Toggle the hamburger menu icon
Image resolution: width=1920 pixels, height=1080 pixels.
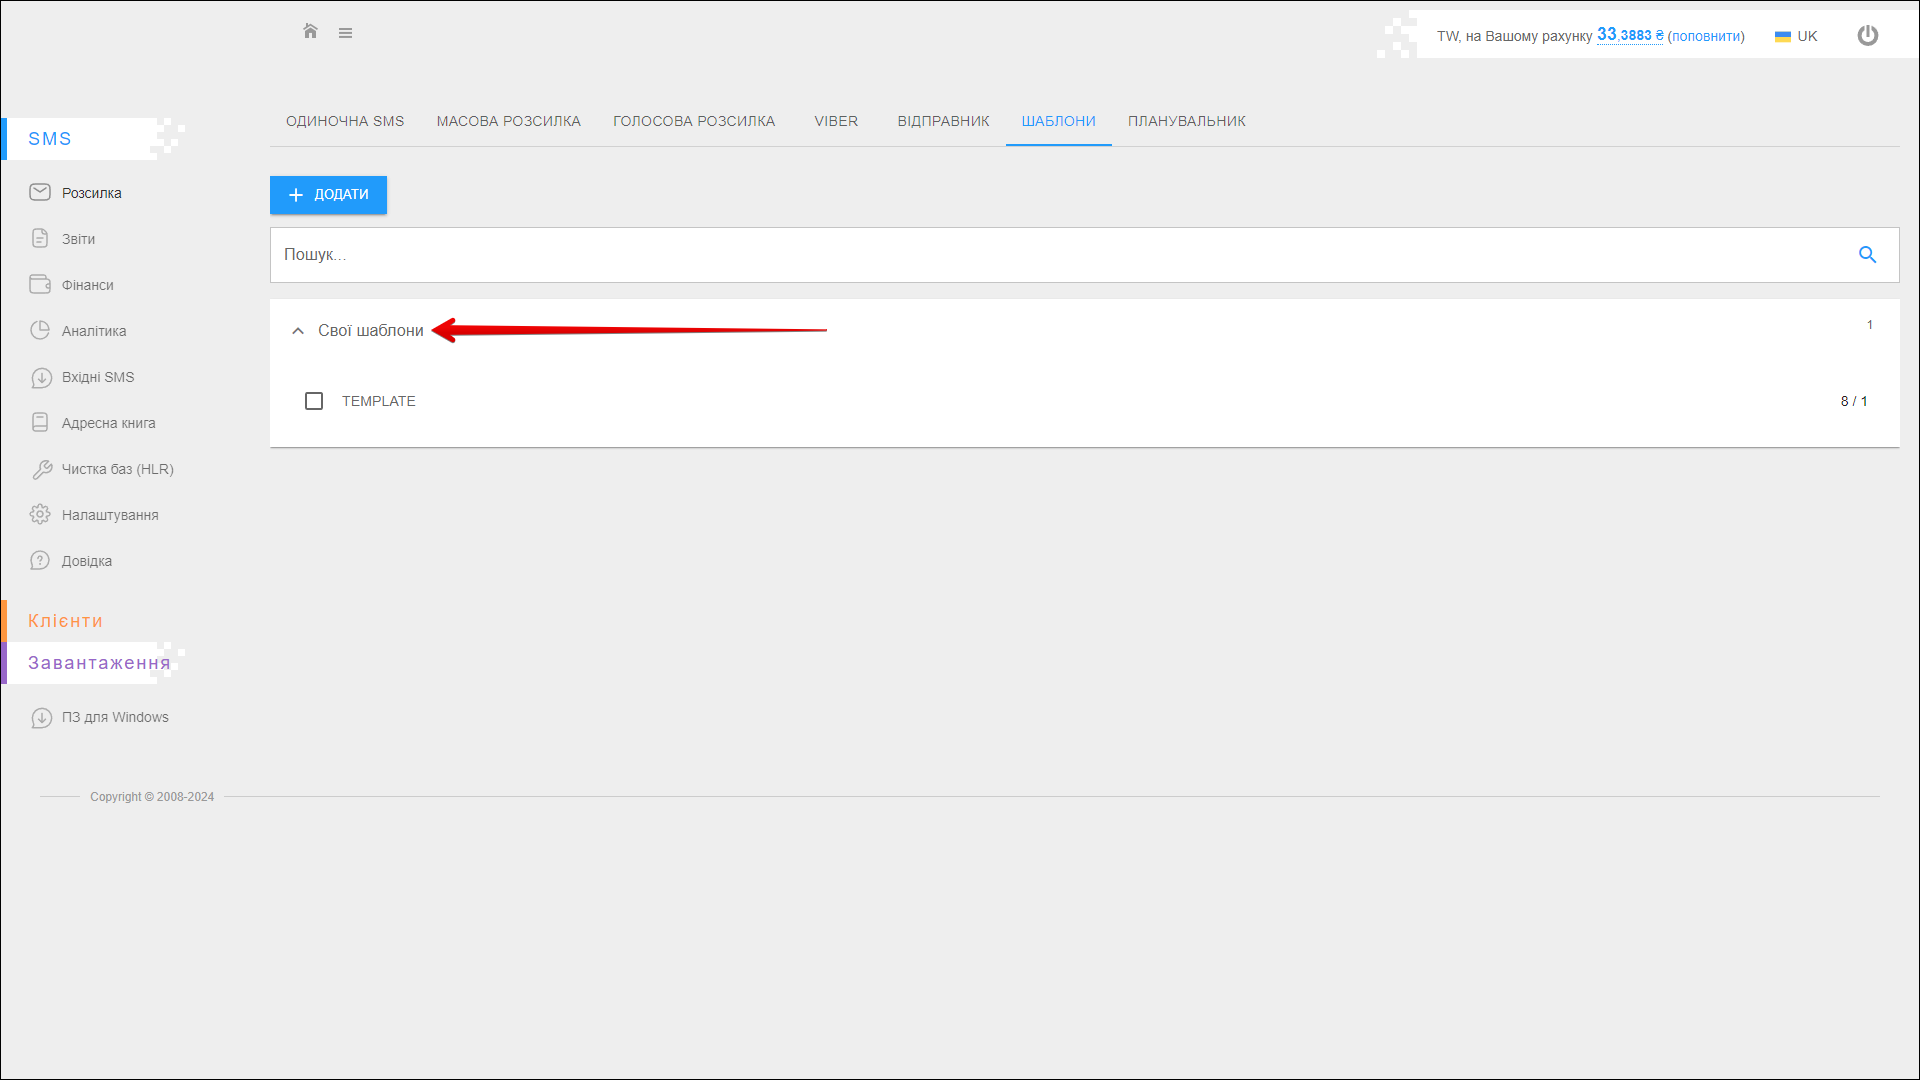point(345,33)
